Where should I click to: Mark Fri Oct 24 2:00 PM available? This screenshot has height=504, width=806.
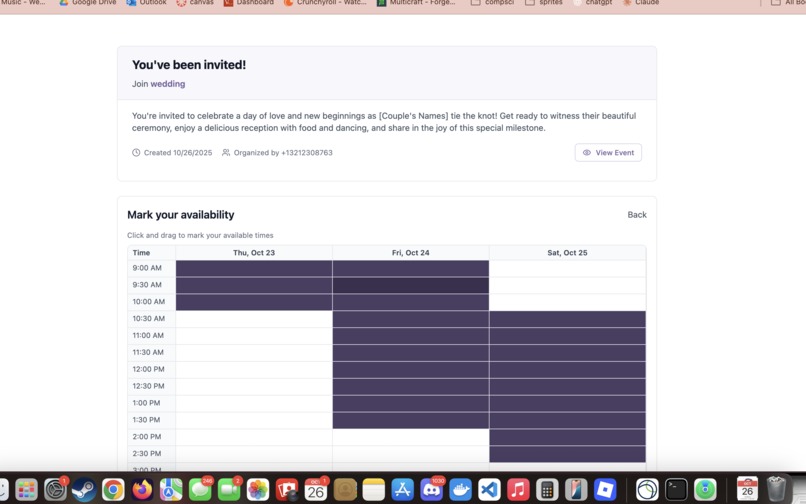click(x=411, y=437)
